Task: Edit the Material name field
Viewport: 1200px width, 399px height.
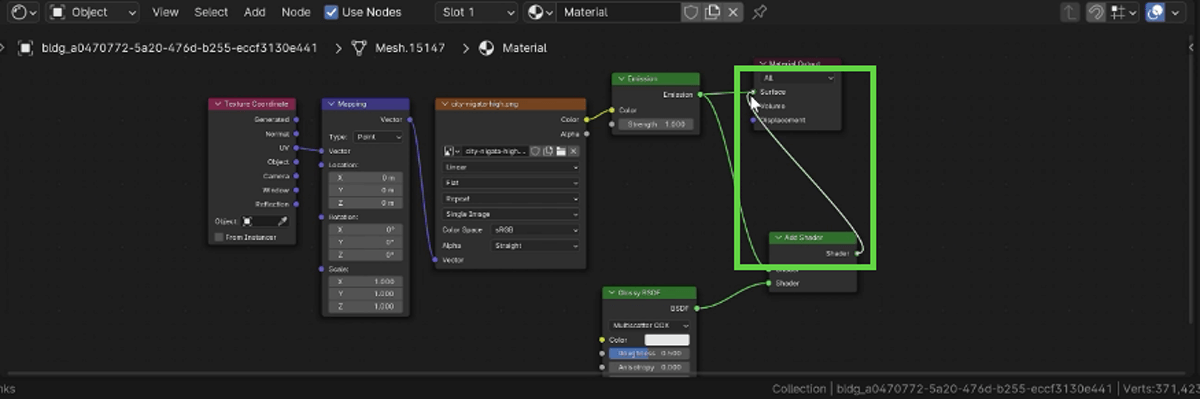Action: pyautogui.click(x=618, y=12)
